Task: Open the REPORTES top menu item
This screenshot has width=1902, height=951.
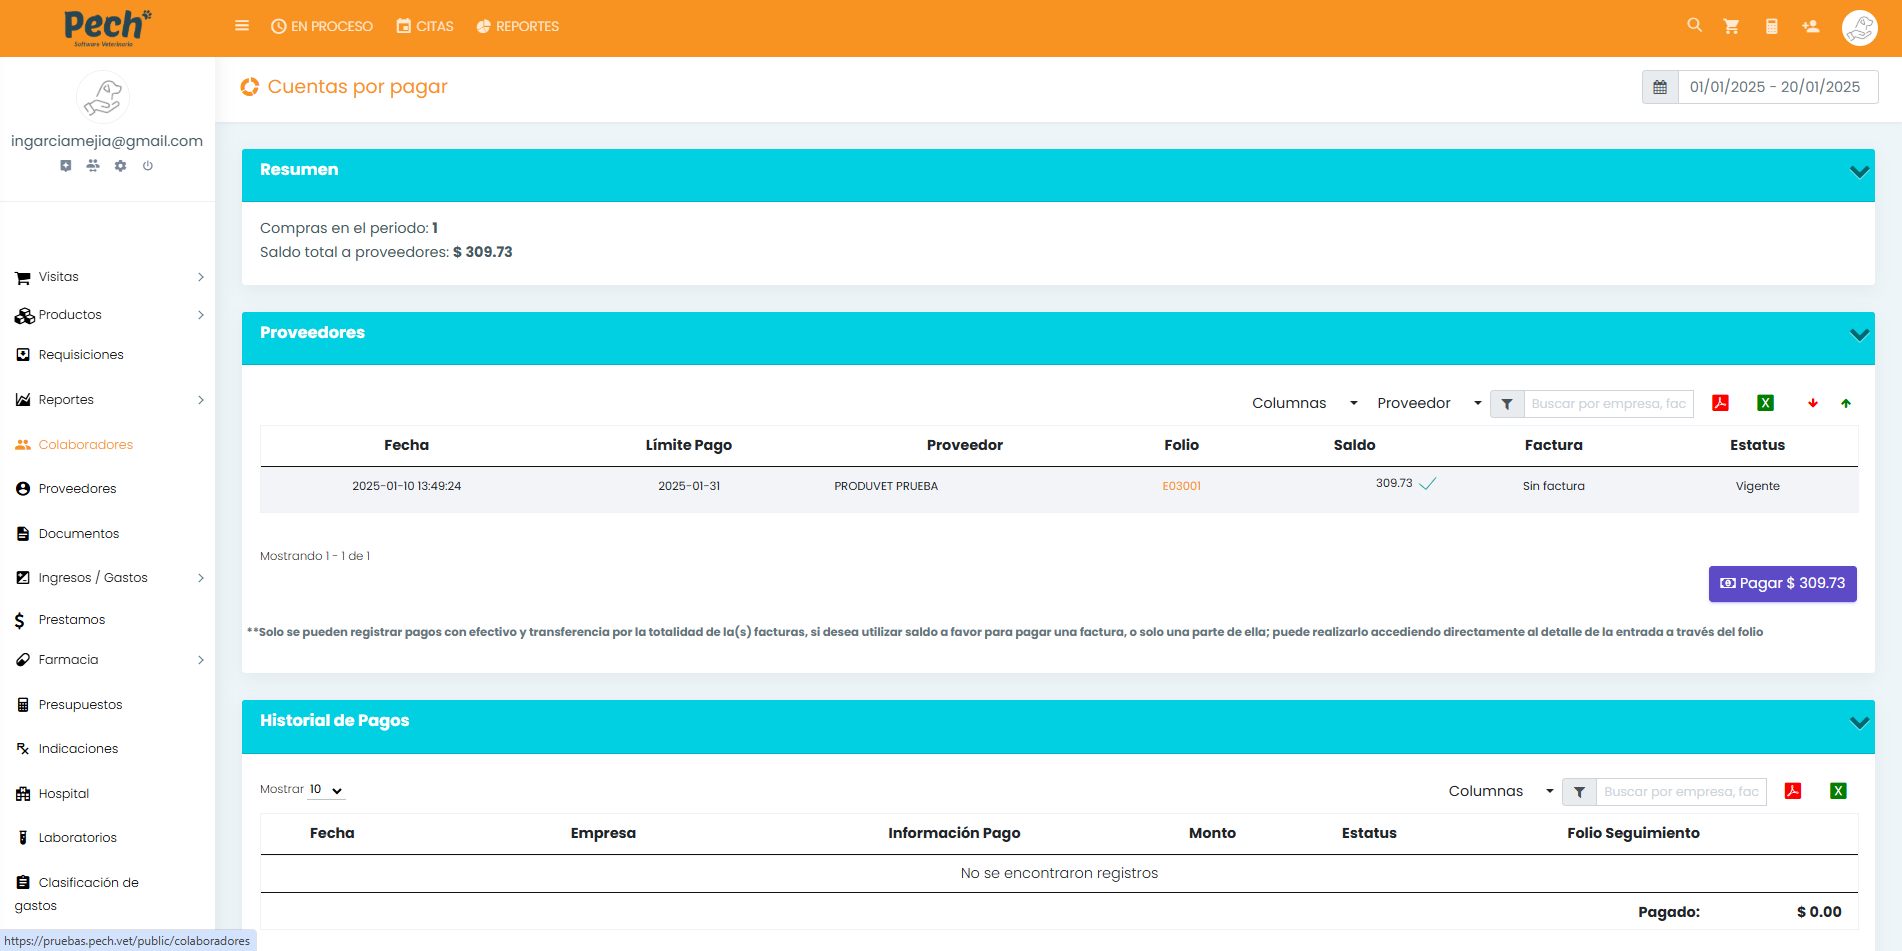Action: [x=518, y=27]
